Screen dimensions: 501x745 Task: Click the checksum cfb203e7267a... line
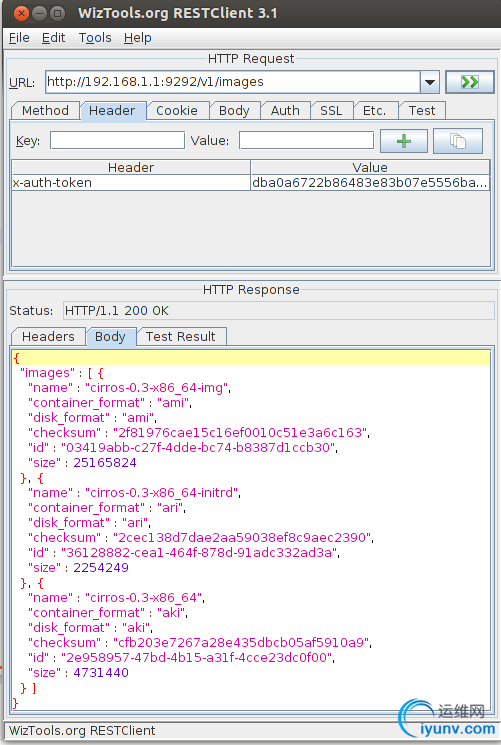coord(200,643)
